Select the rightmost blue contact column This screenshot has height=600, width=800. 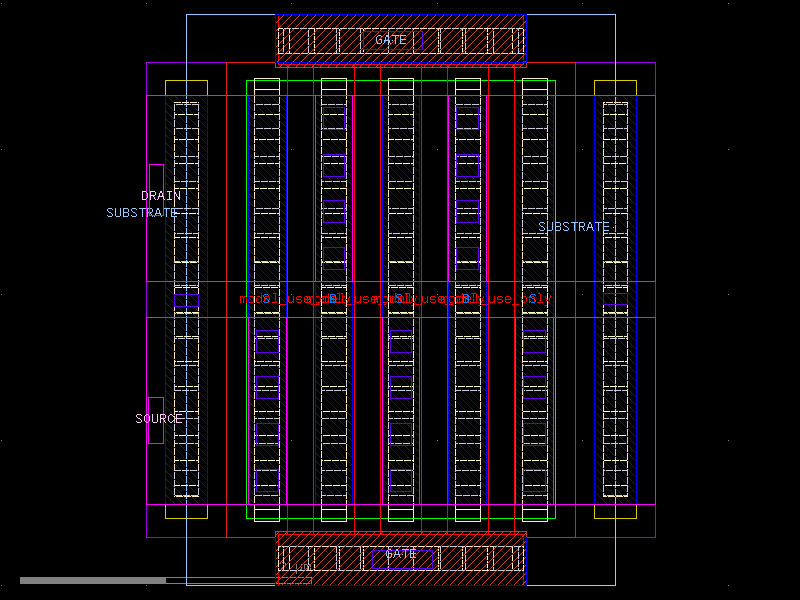612,300
